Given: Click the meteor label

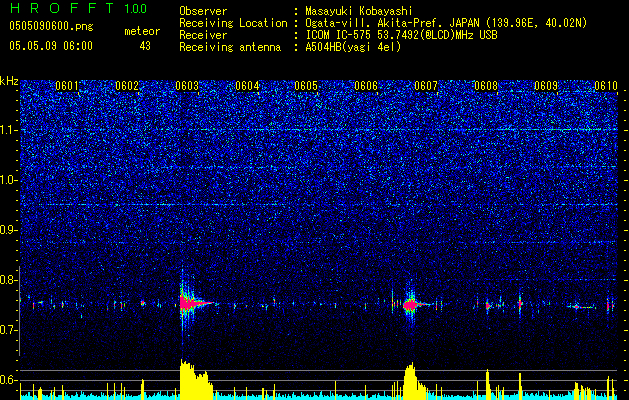Looking at the screenshot, I should point(142,31).
